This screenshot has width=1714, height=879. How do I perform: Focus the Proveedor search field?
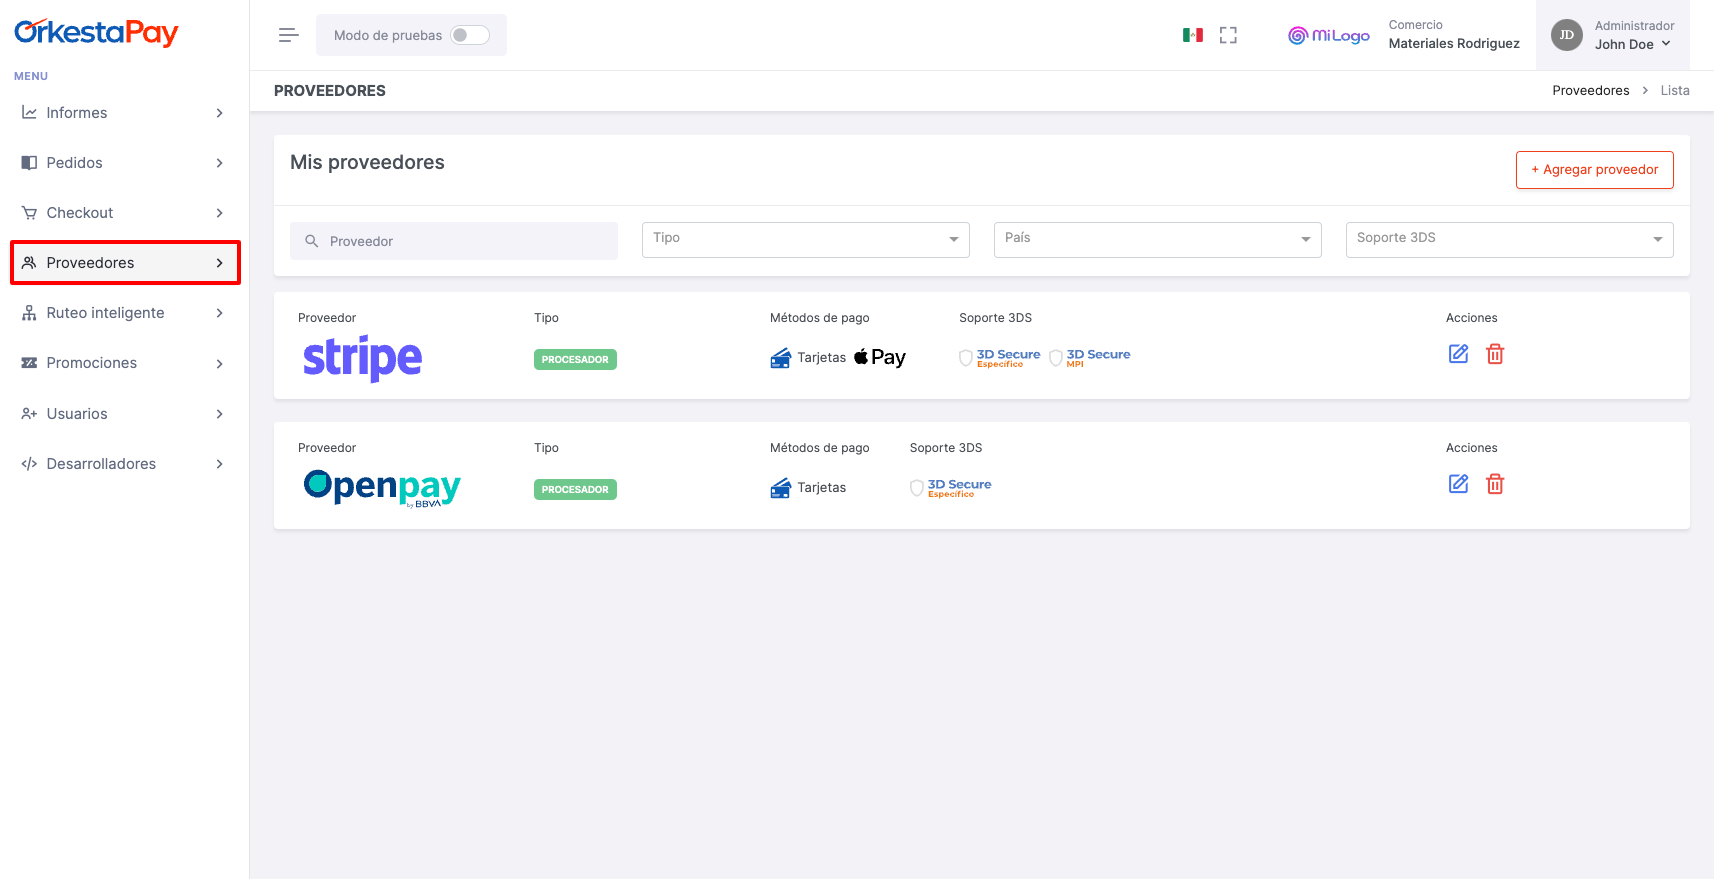tap(454, 241)
